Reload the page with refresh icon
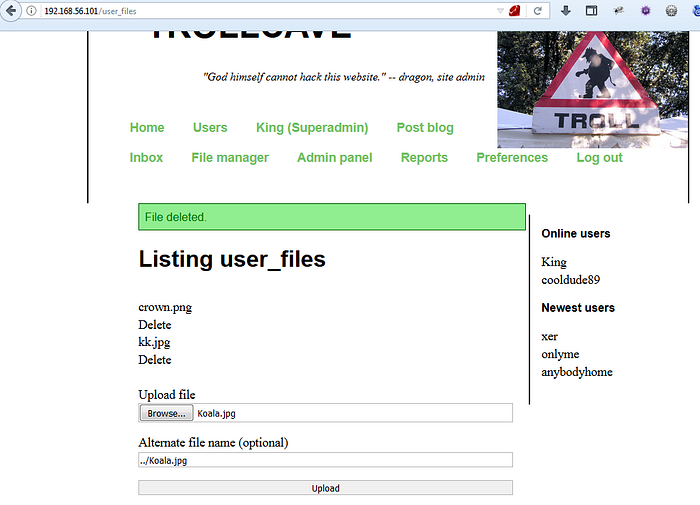Viewport: 700px width, 505px height. tap(538, 11)
